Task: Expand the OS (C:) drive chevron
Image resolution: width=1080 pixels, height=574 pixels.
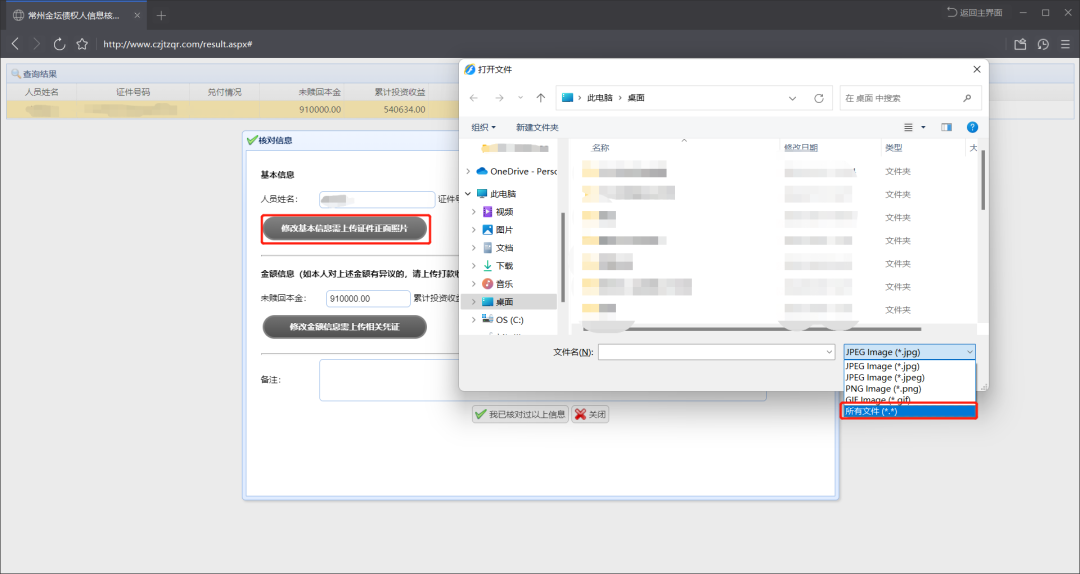Action: (x=474, y=320)
